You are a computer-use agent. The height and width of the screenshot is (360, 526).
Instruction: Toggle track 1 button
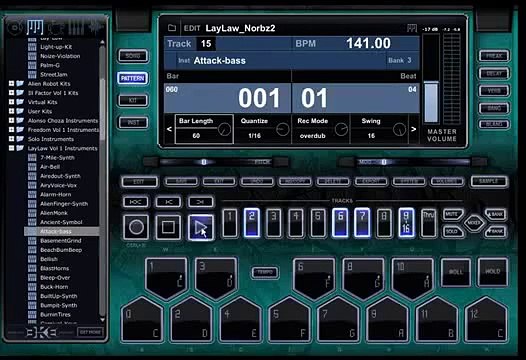(230, 222)
